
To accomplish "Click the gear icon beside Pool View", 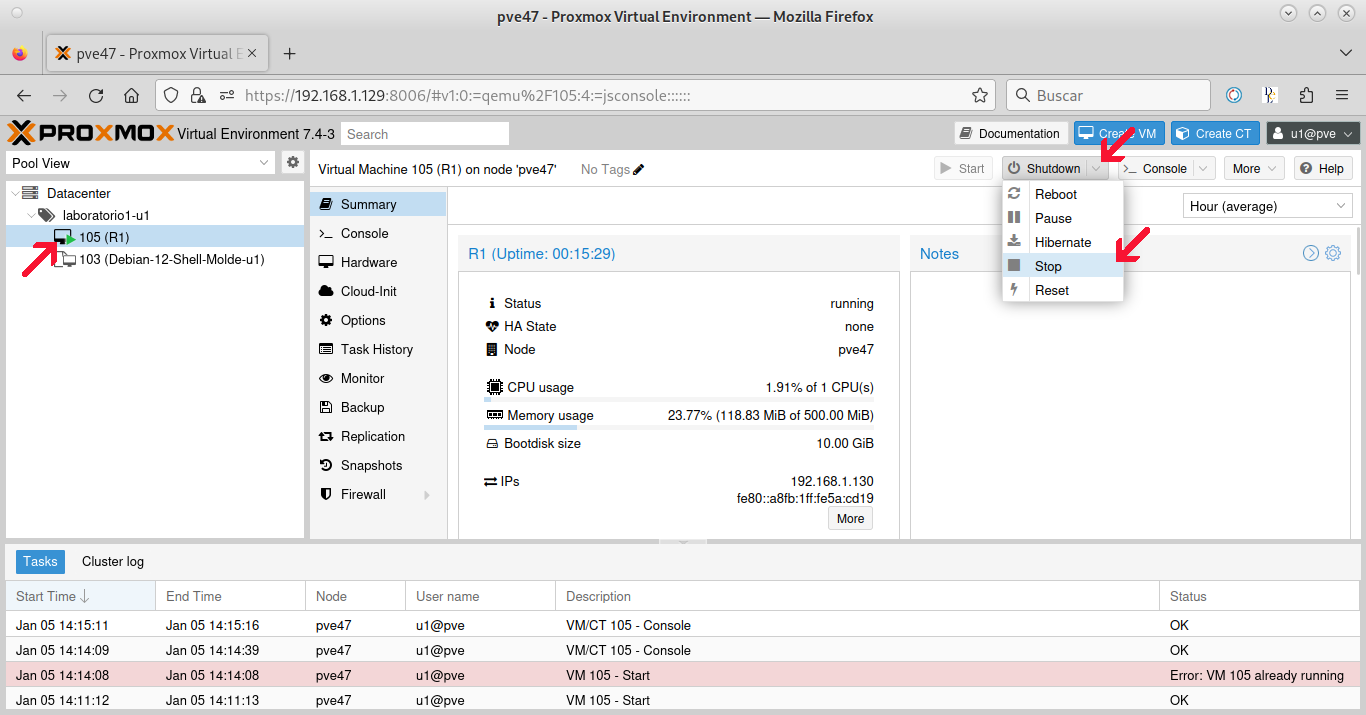I will [293, 162].
